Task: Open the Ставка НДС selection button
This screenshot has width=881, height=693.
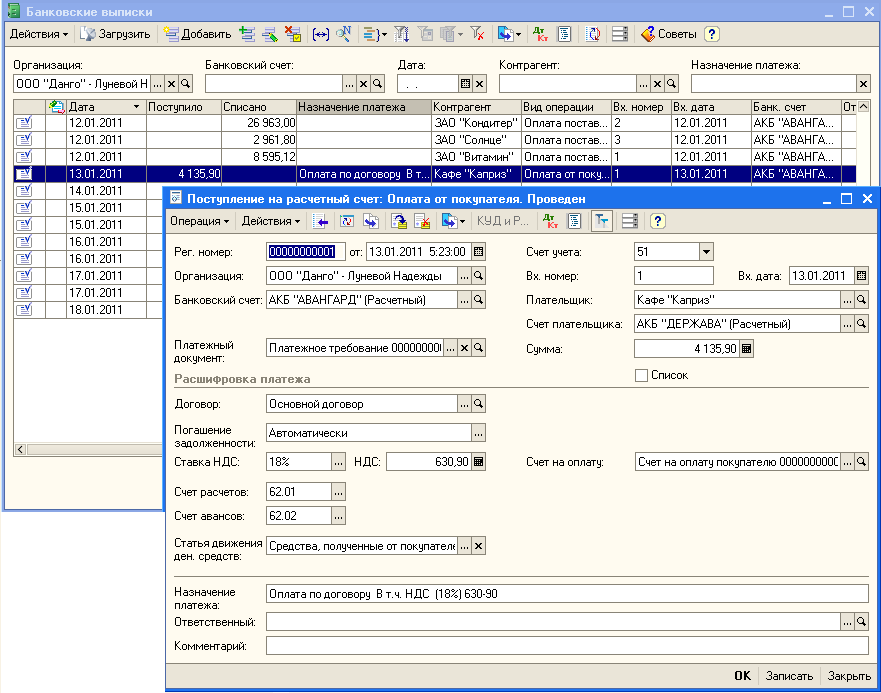Action: pyautogui.click(x=338, y=462)
